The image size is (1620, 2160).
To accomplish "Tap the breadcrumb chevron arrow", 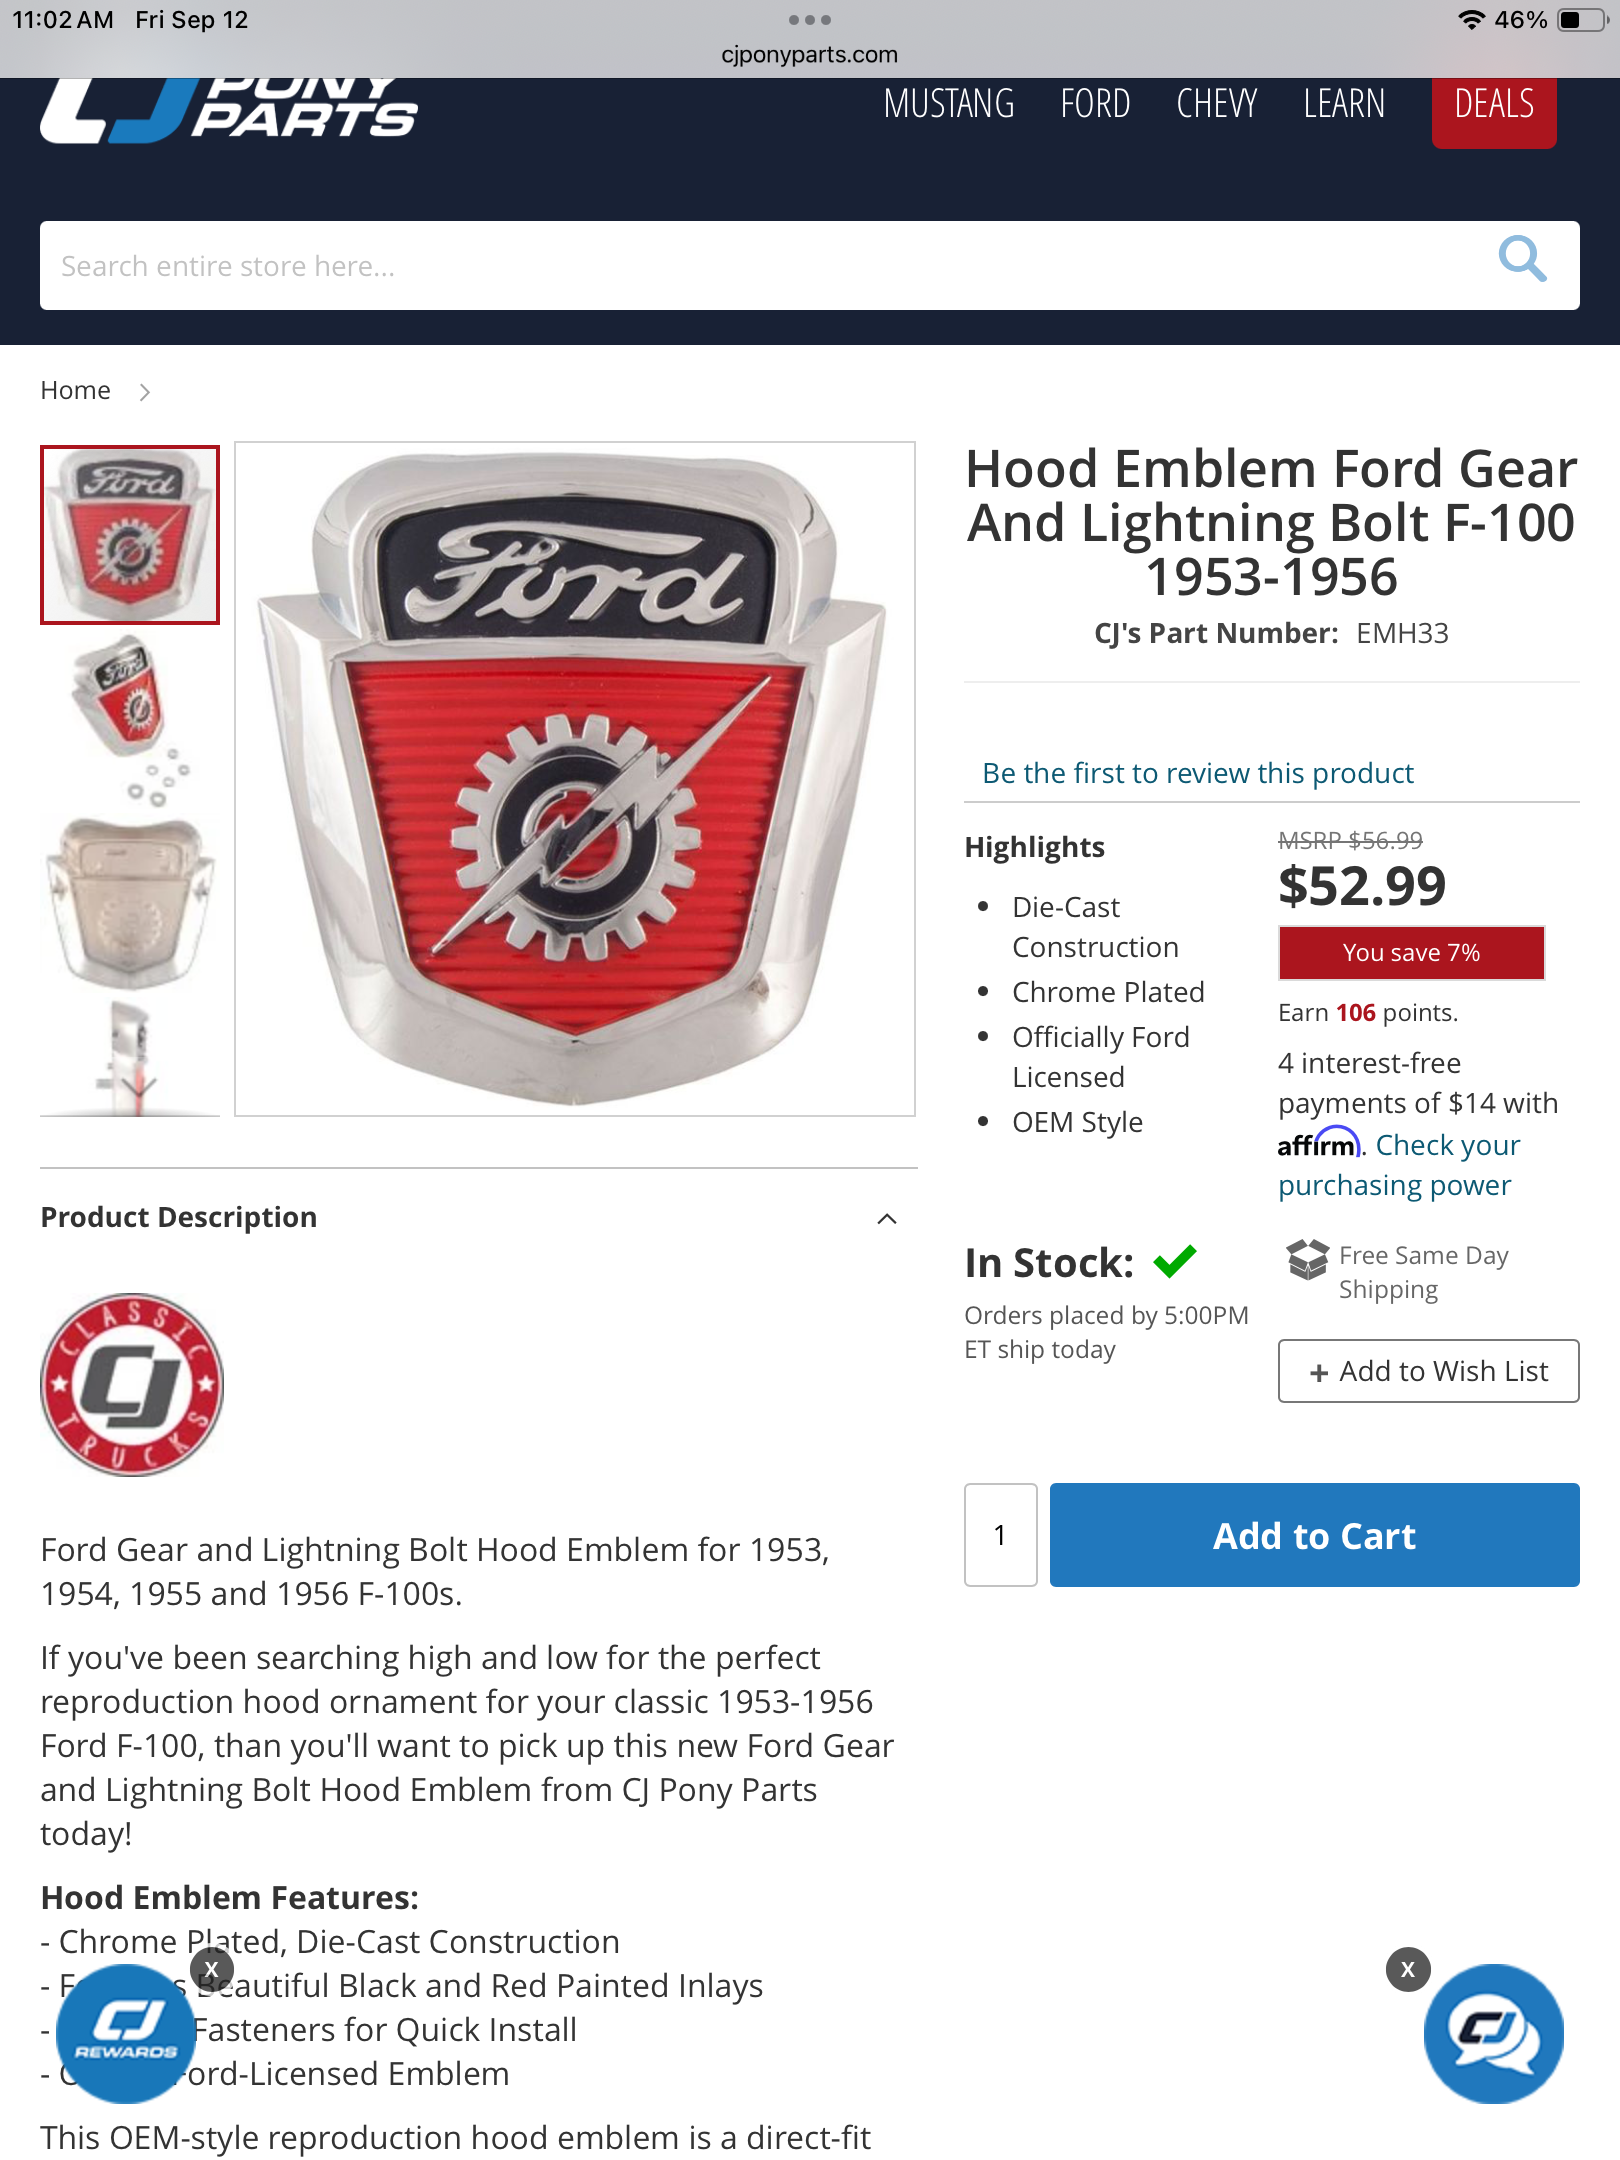I will click(x=145, y=391).
